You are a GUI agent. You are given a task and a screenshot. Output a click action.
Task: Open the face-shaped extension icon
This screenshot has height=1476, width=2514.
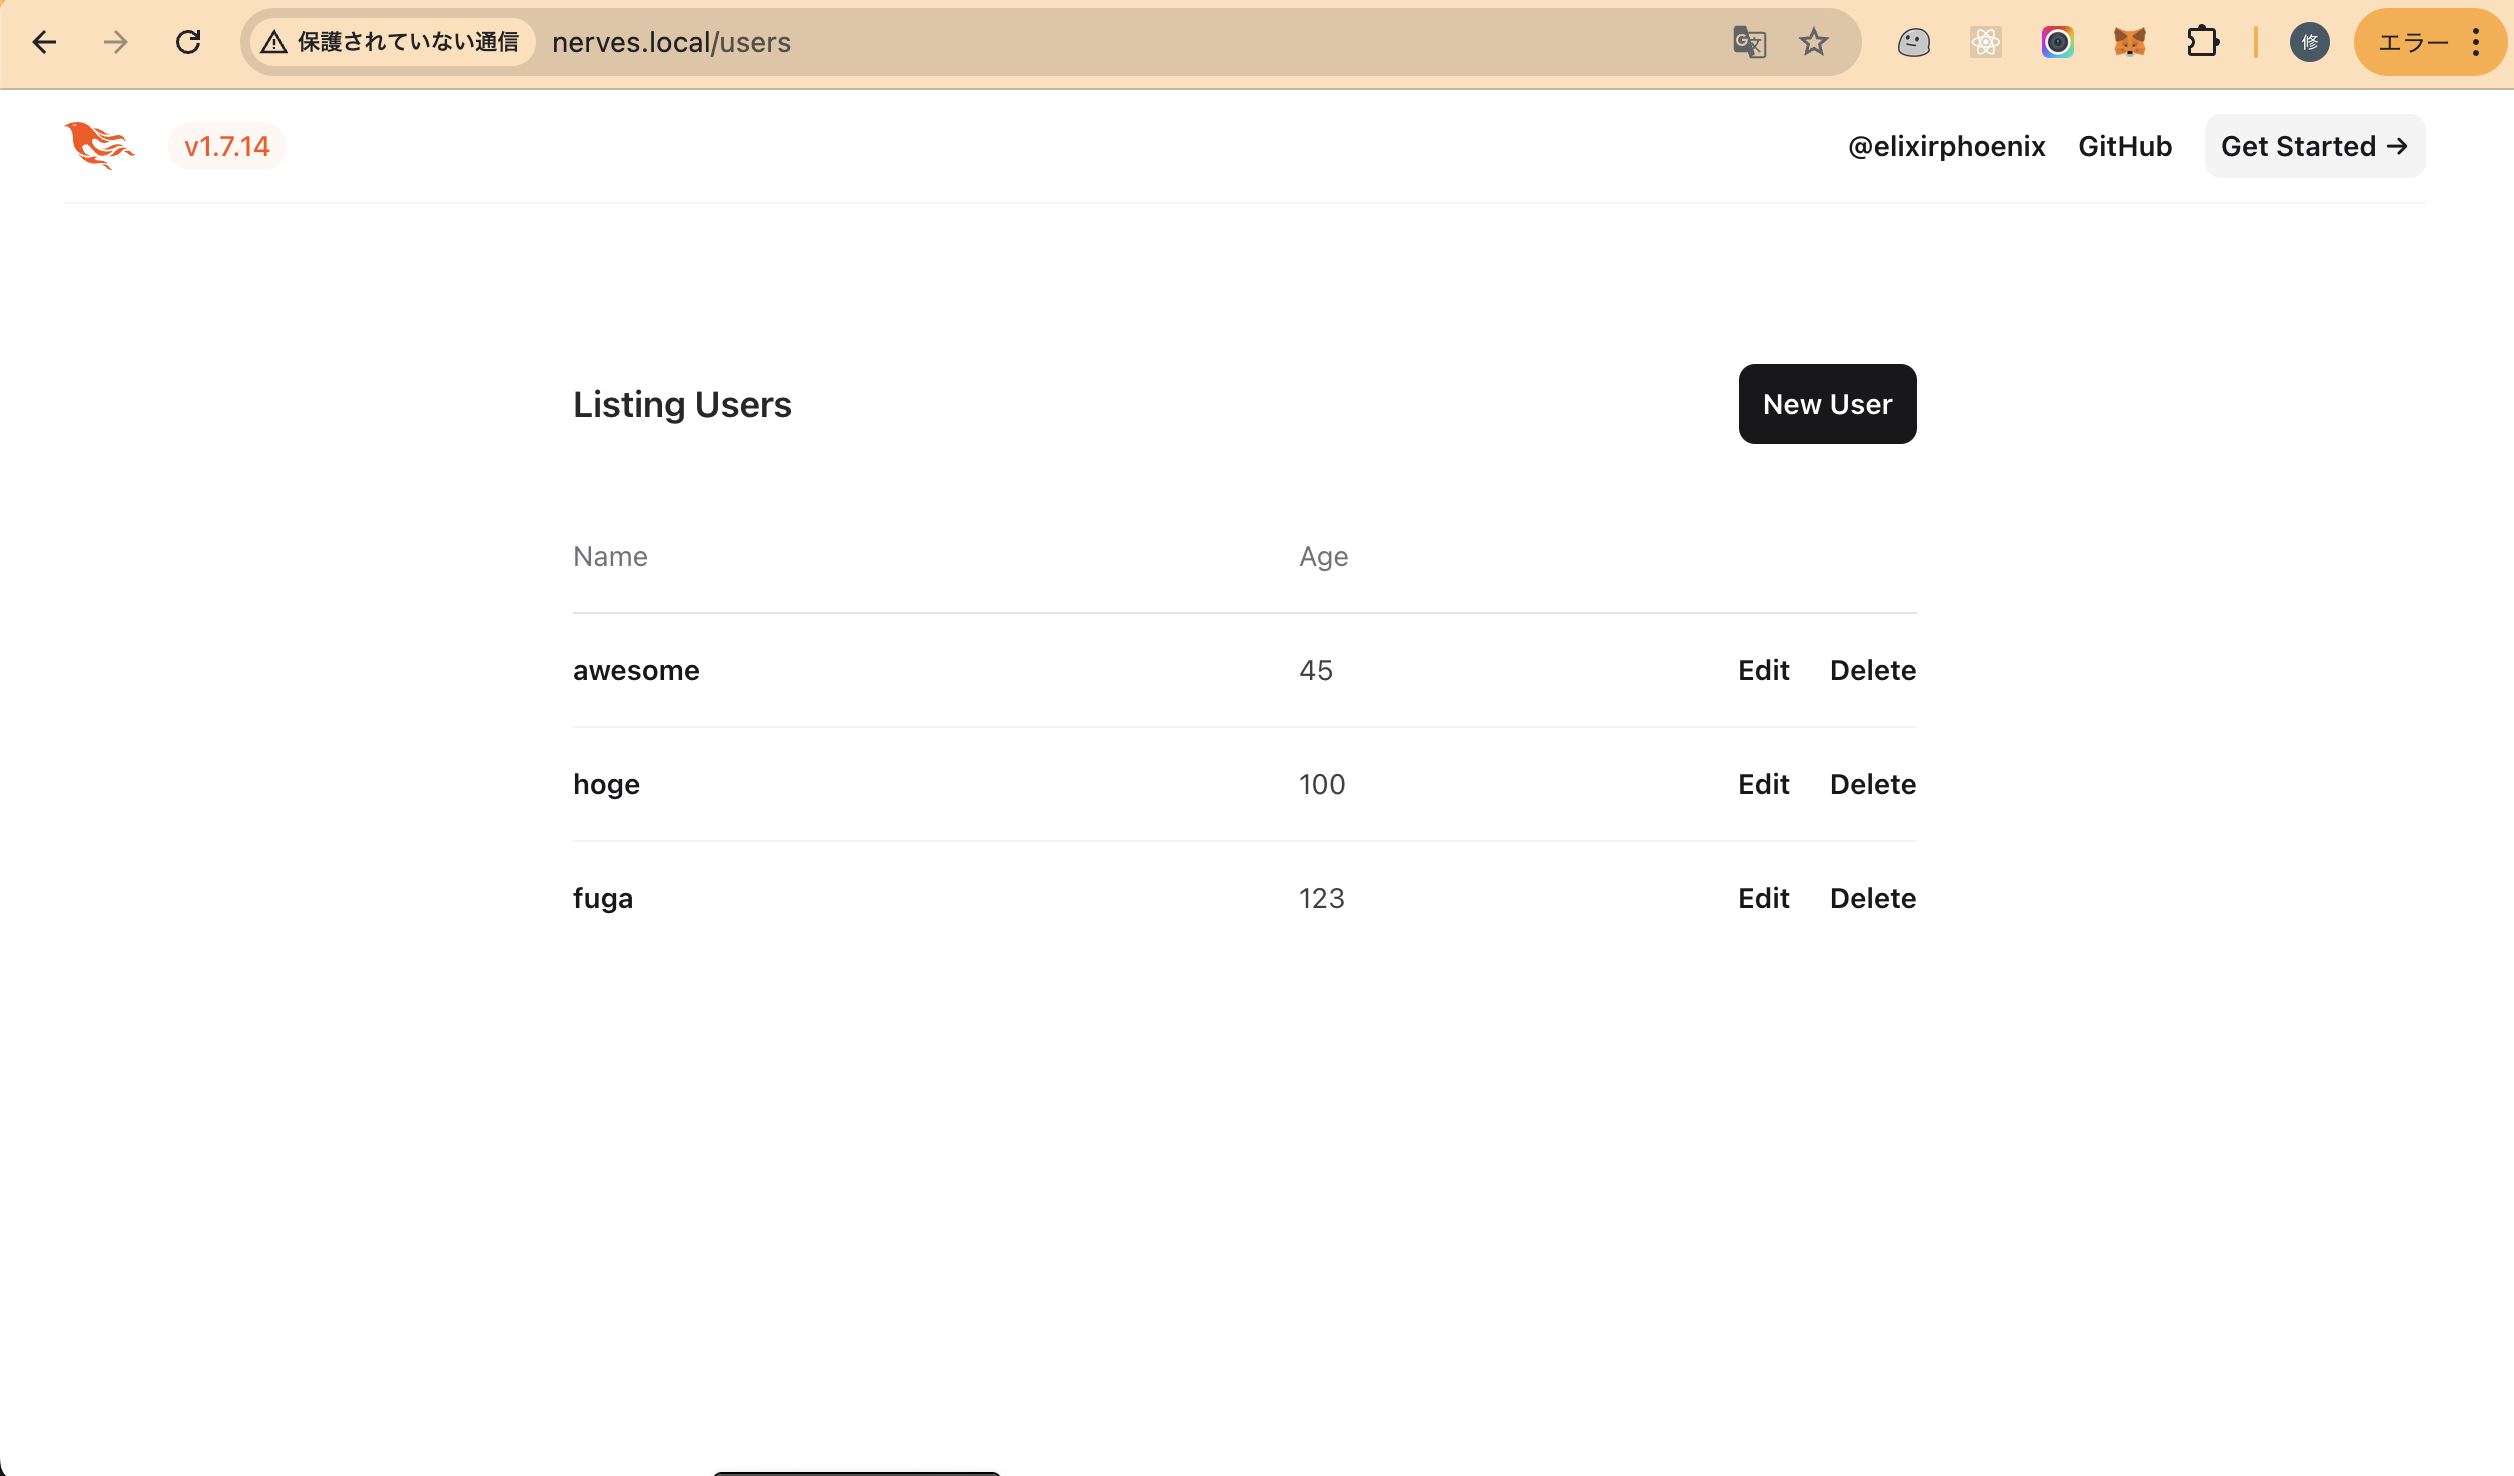point(1913,42)
